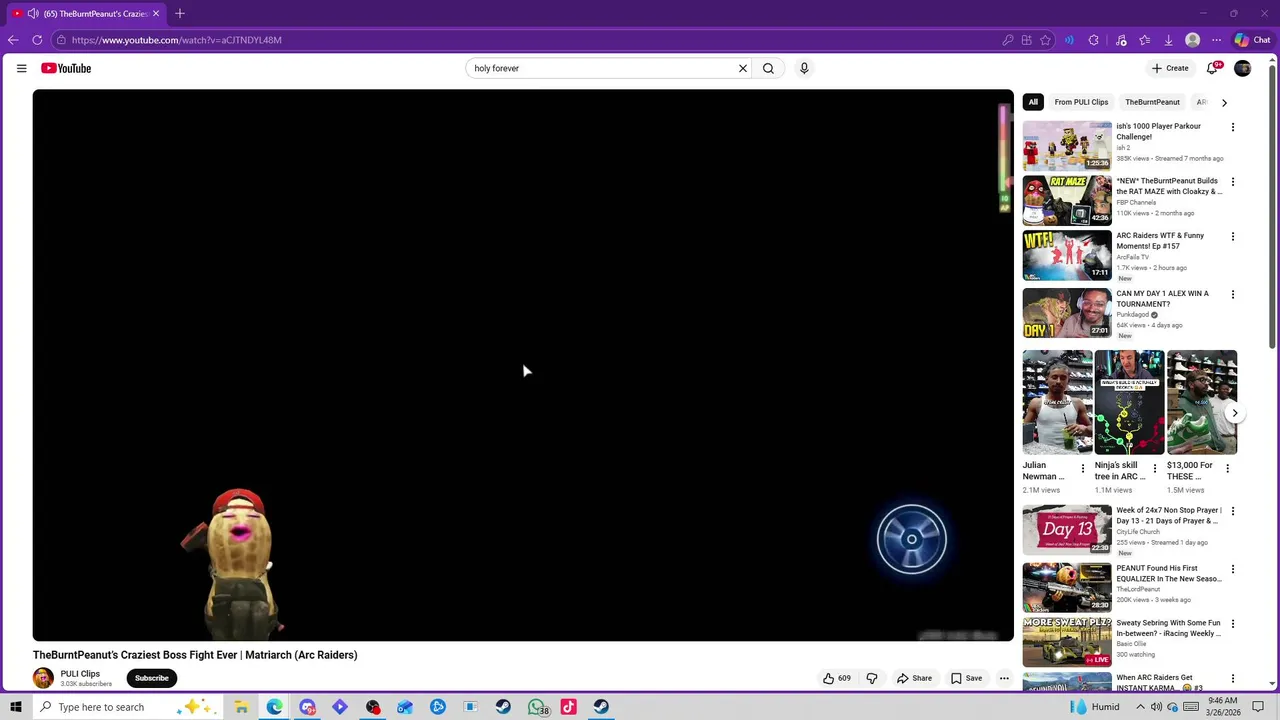Open YouTube notifications bell
Viewport: 1280px width, 720px height.
(x=1213, y=68)
